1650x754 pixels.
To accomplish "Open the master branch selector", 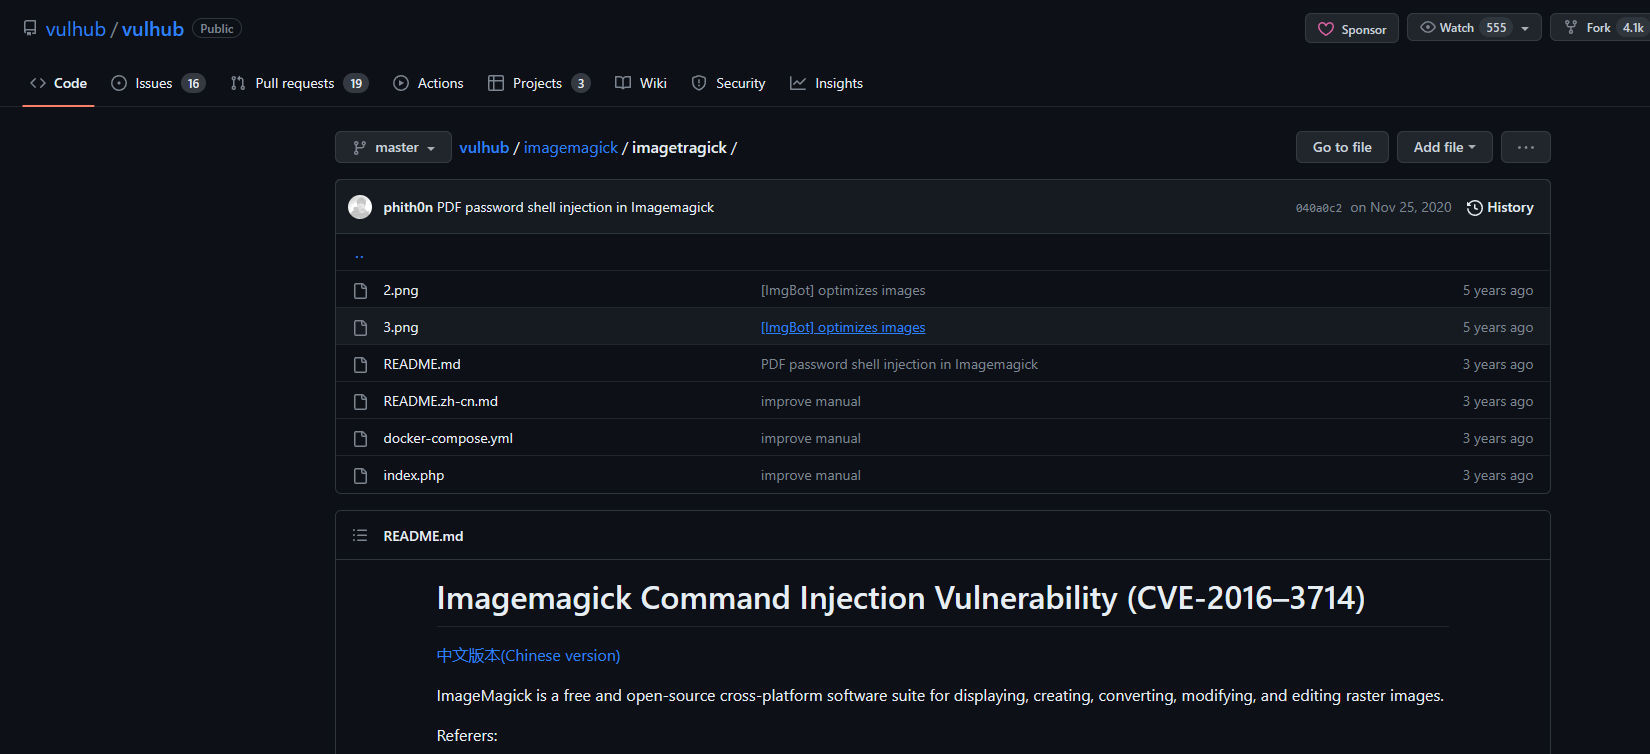I will [393, 147].
